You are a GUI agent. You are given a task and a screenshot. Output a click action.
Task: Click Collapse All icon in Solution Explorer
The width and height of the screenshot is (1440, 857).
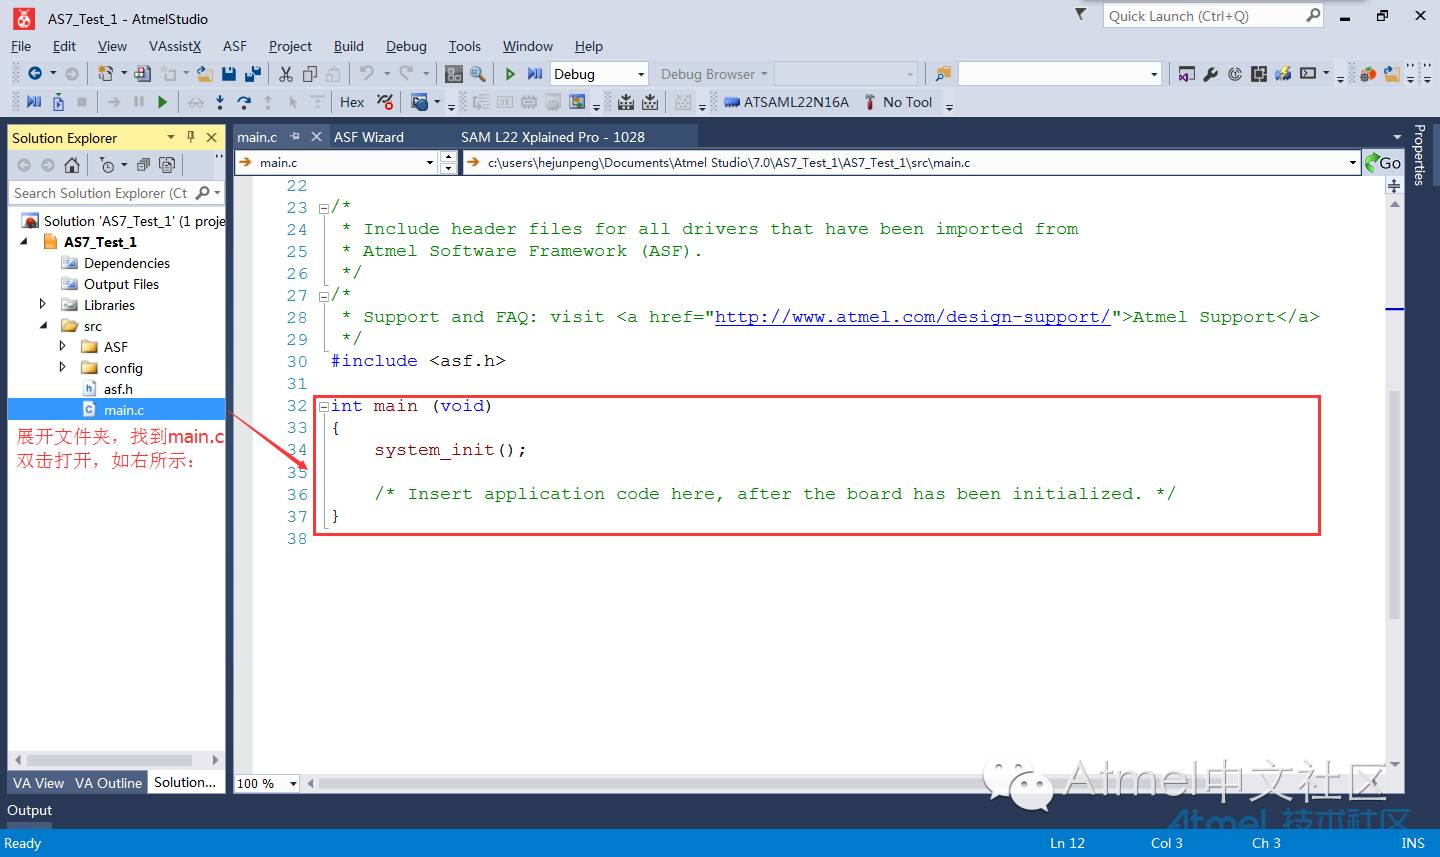tap(143, 165)
